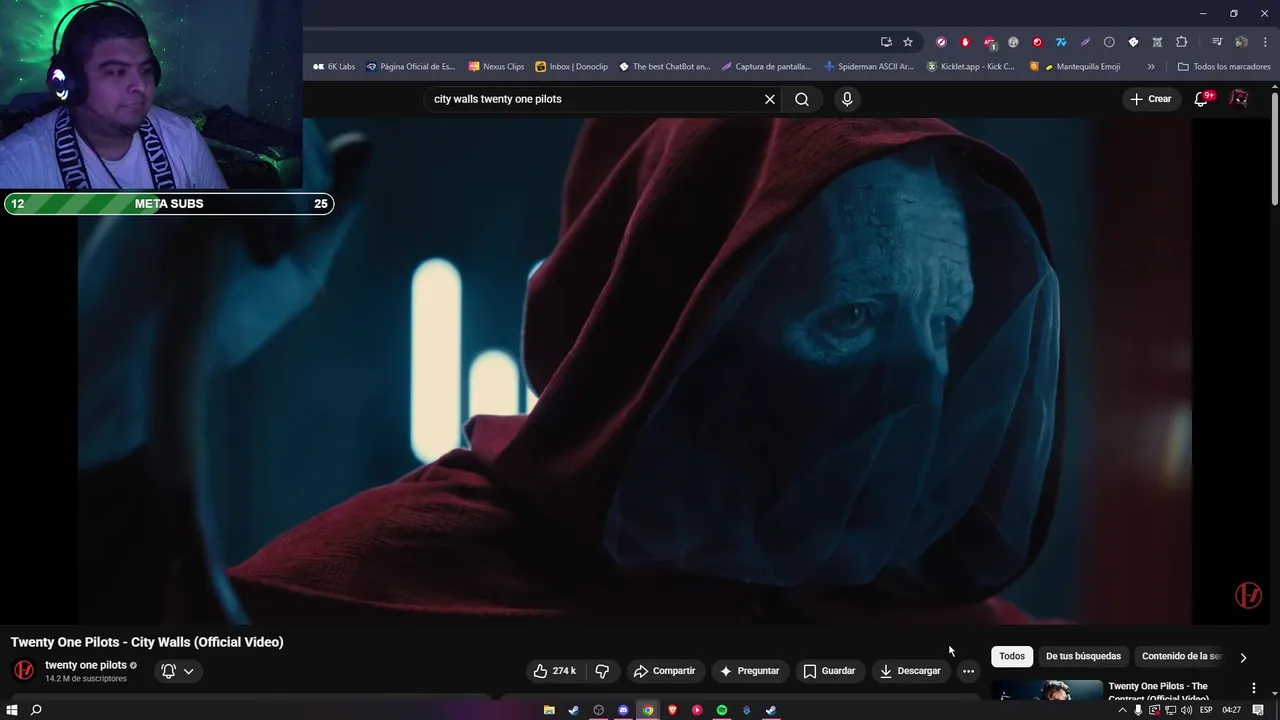Open the Página Oficial de Es... bookmark

[x=410, y=67]
